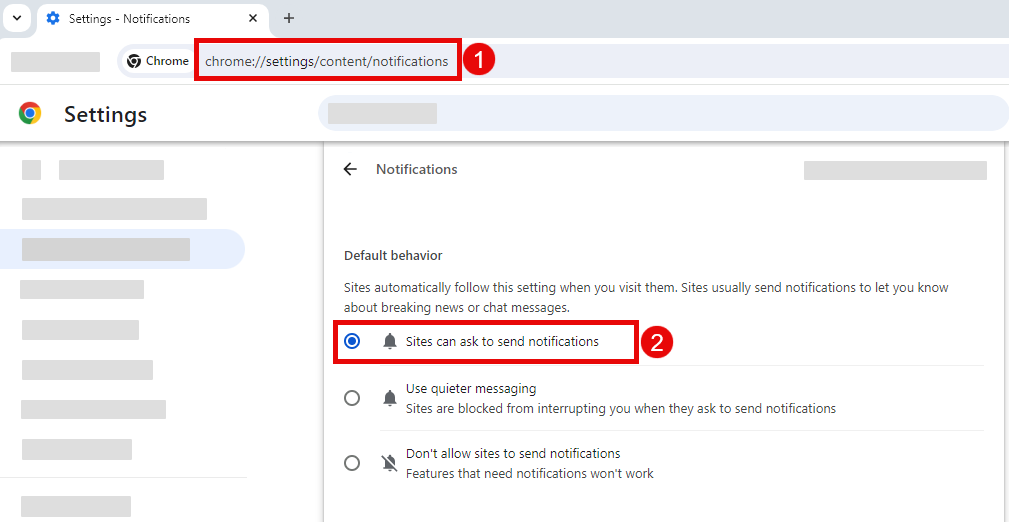1009x522 pixels.
Task: Click bell icon next to Sites can ask
Action: (390, 342)
